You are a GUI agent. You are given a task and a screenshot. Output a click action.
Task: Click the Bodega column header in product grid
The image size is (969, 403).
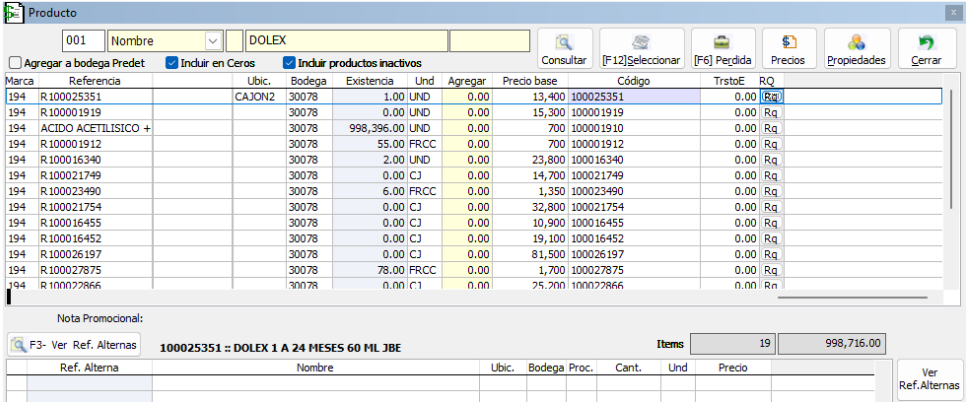(309, 81)
